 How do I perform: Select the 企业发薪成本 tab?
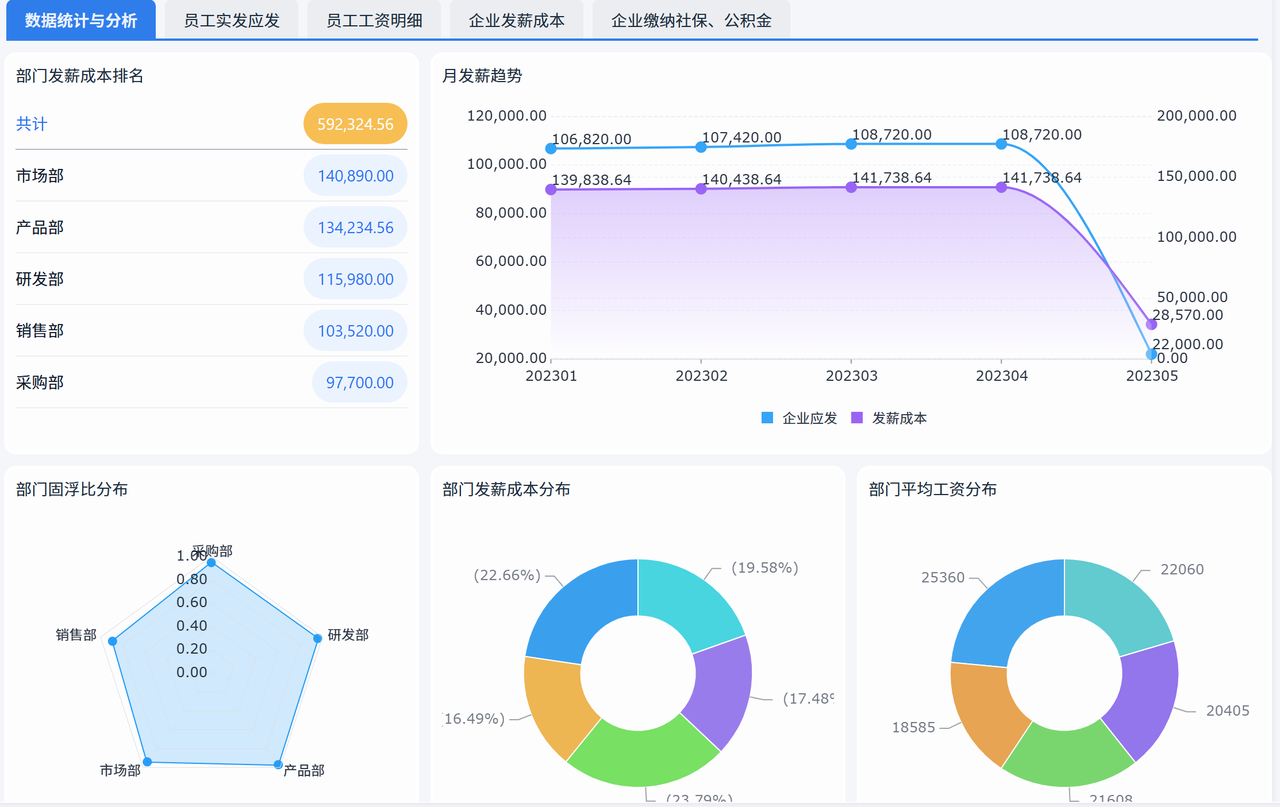(517, 20)
